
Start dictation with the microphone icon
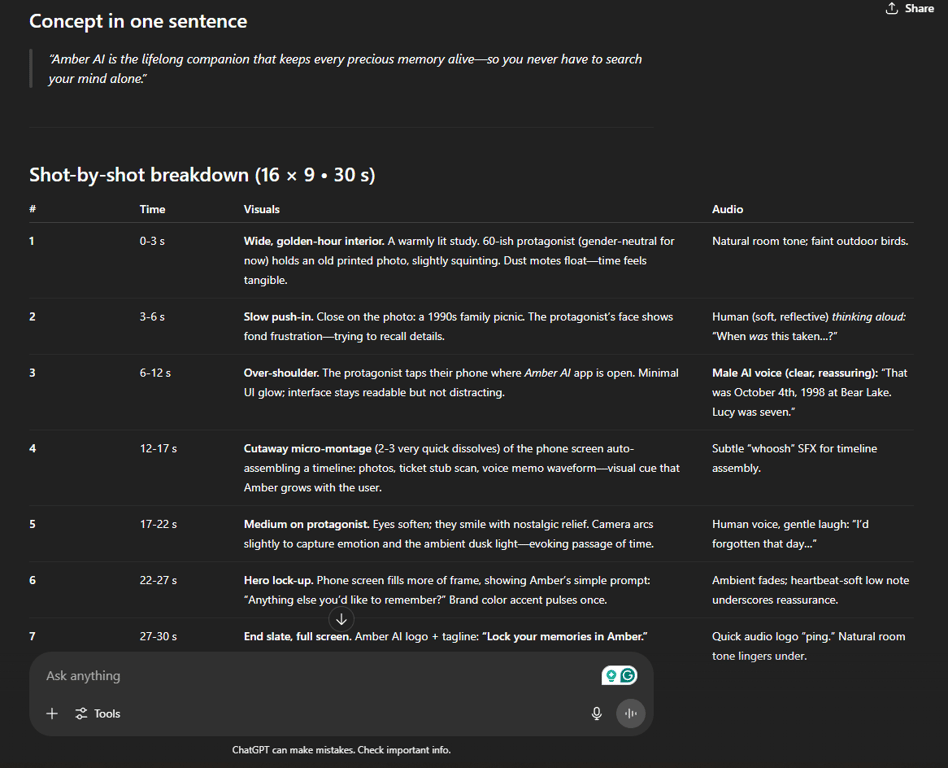tap(597, 714)
